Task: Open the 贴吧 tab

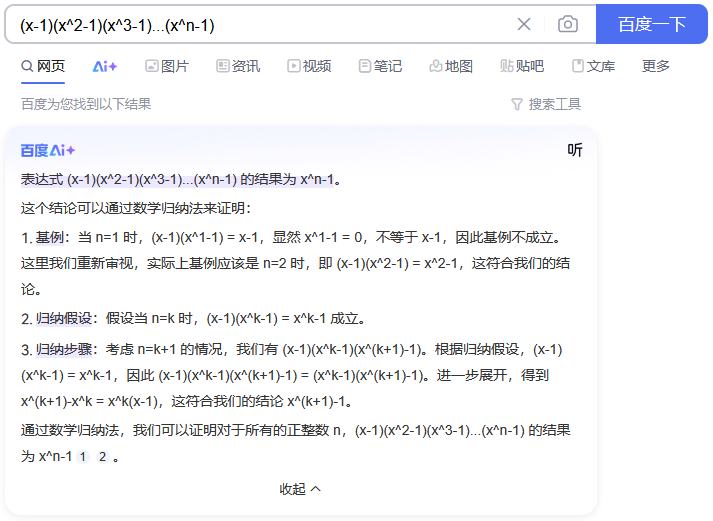Action: [x=522, y=66]
